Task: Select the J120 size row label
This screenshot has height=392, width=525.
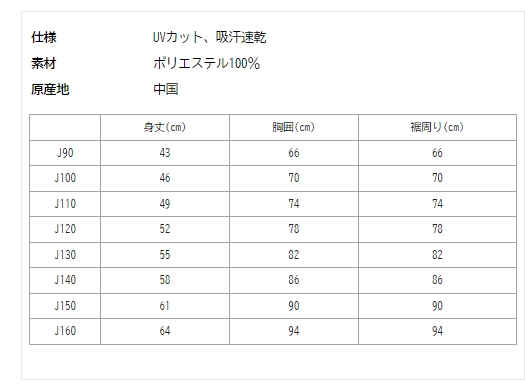Action: 65,229
